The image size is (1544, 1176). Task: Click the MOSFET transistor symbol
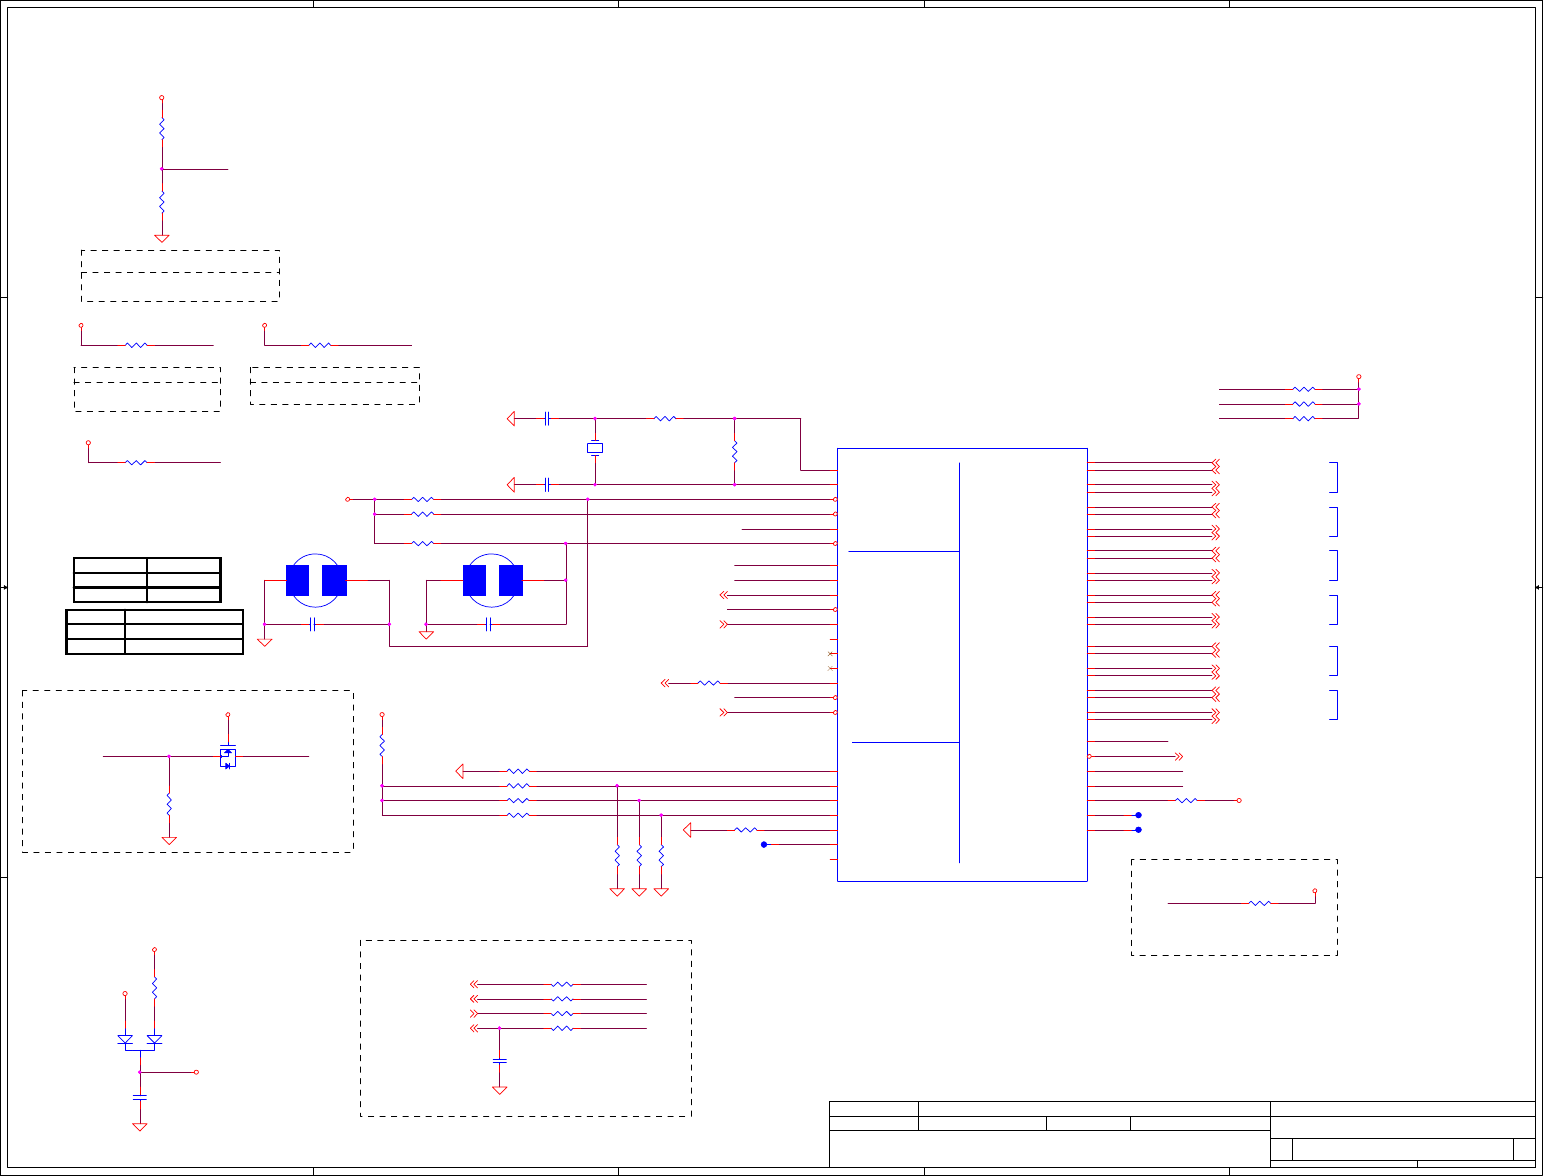click(x=228, y=757)
